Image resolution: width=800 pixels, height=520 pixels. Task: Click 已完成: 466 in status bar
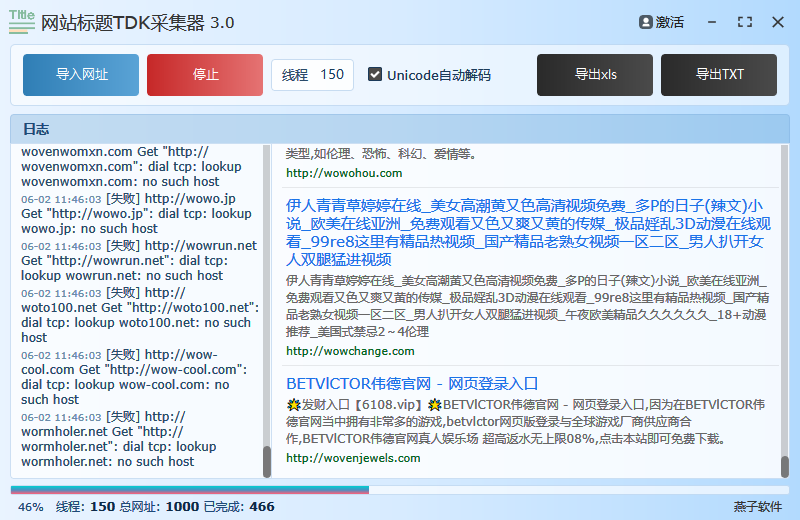coord(239,507)
